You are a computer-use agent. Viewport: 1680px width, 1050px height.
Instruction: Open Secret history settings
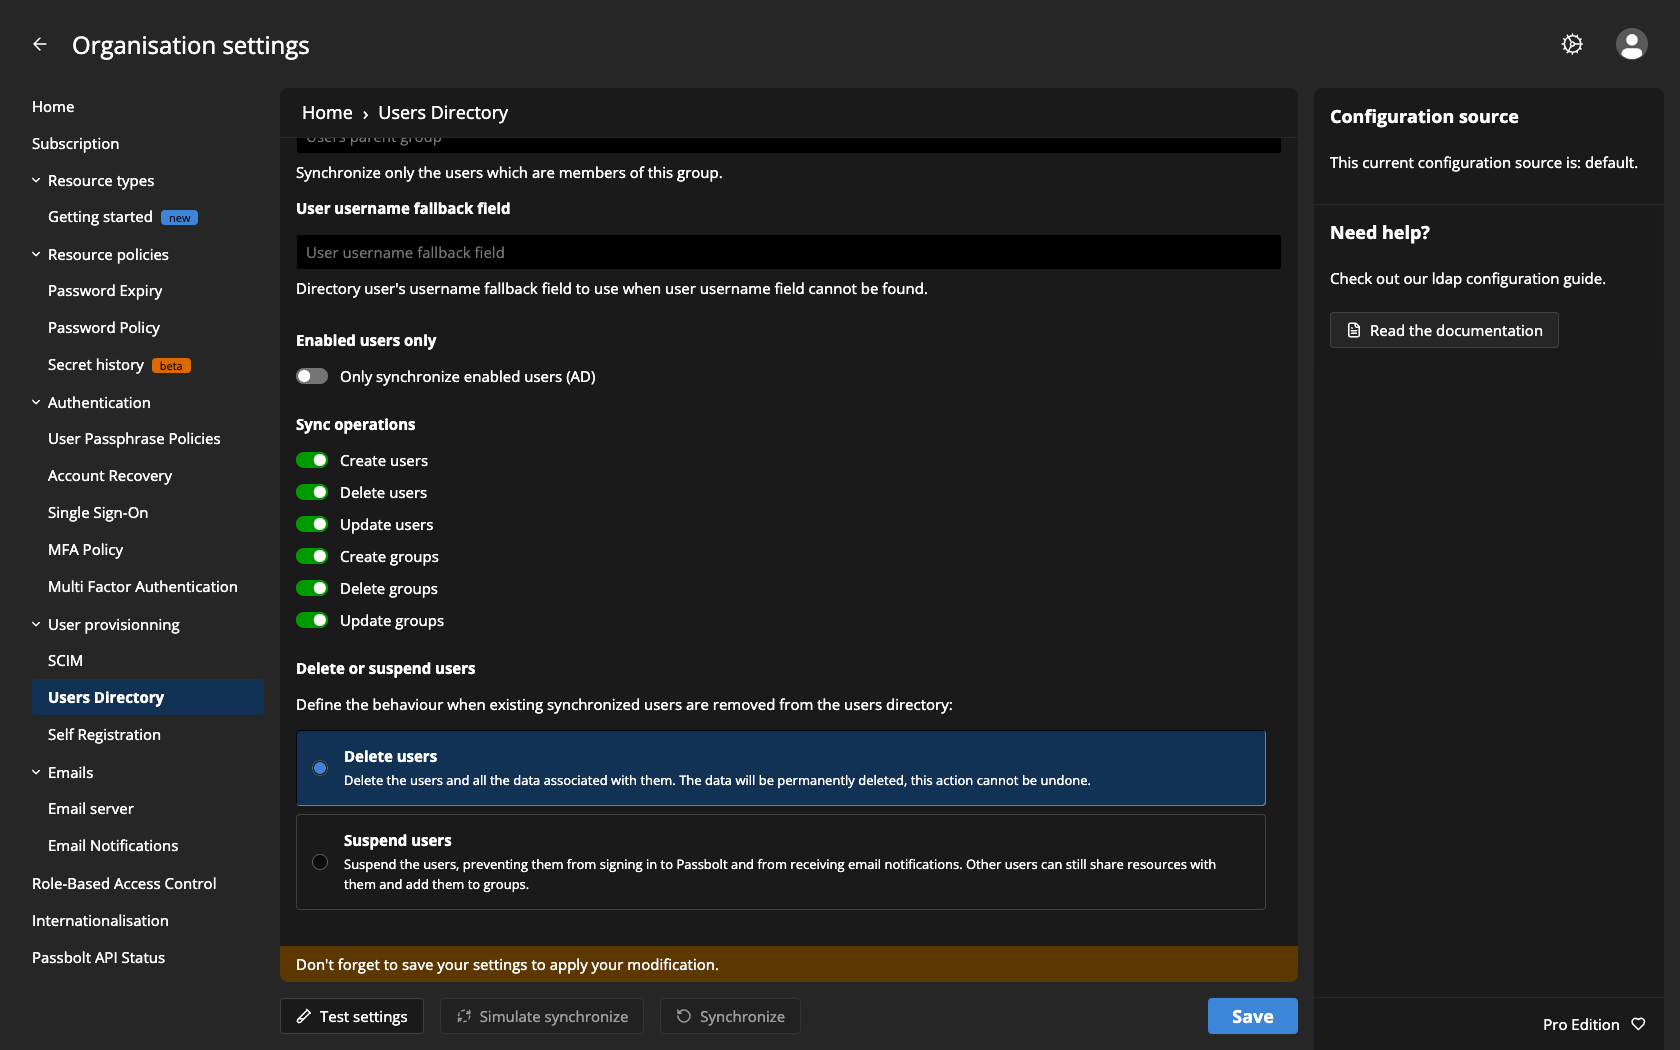[x=96, y=364]
